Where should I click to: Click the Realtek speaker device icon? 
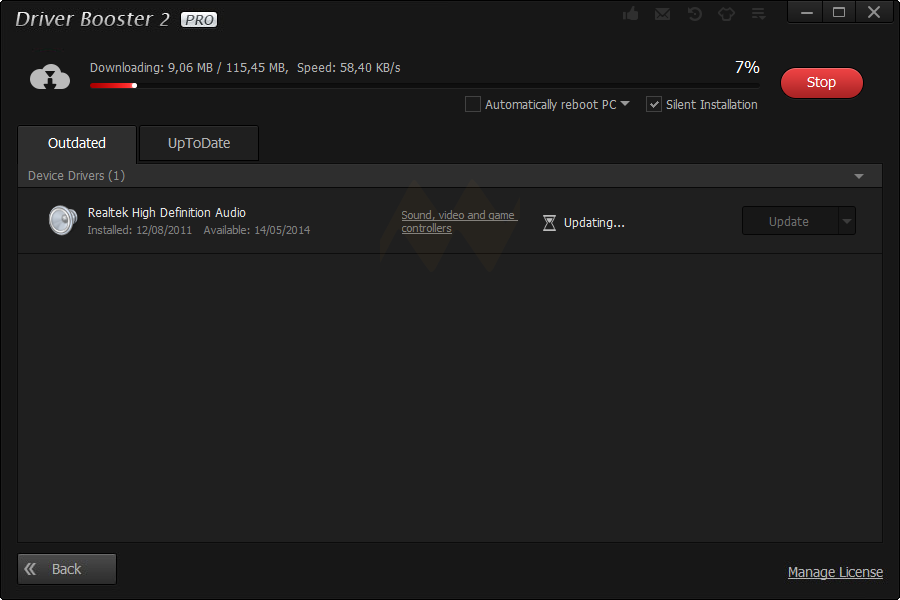(63, 220)
